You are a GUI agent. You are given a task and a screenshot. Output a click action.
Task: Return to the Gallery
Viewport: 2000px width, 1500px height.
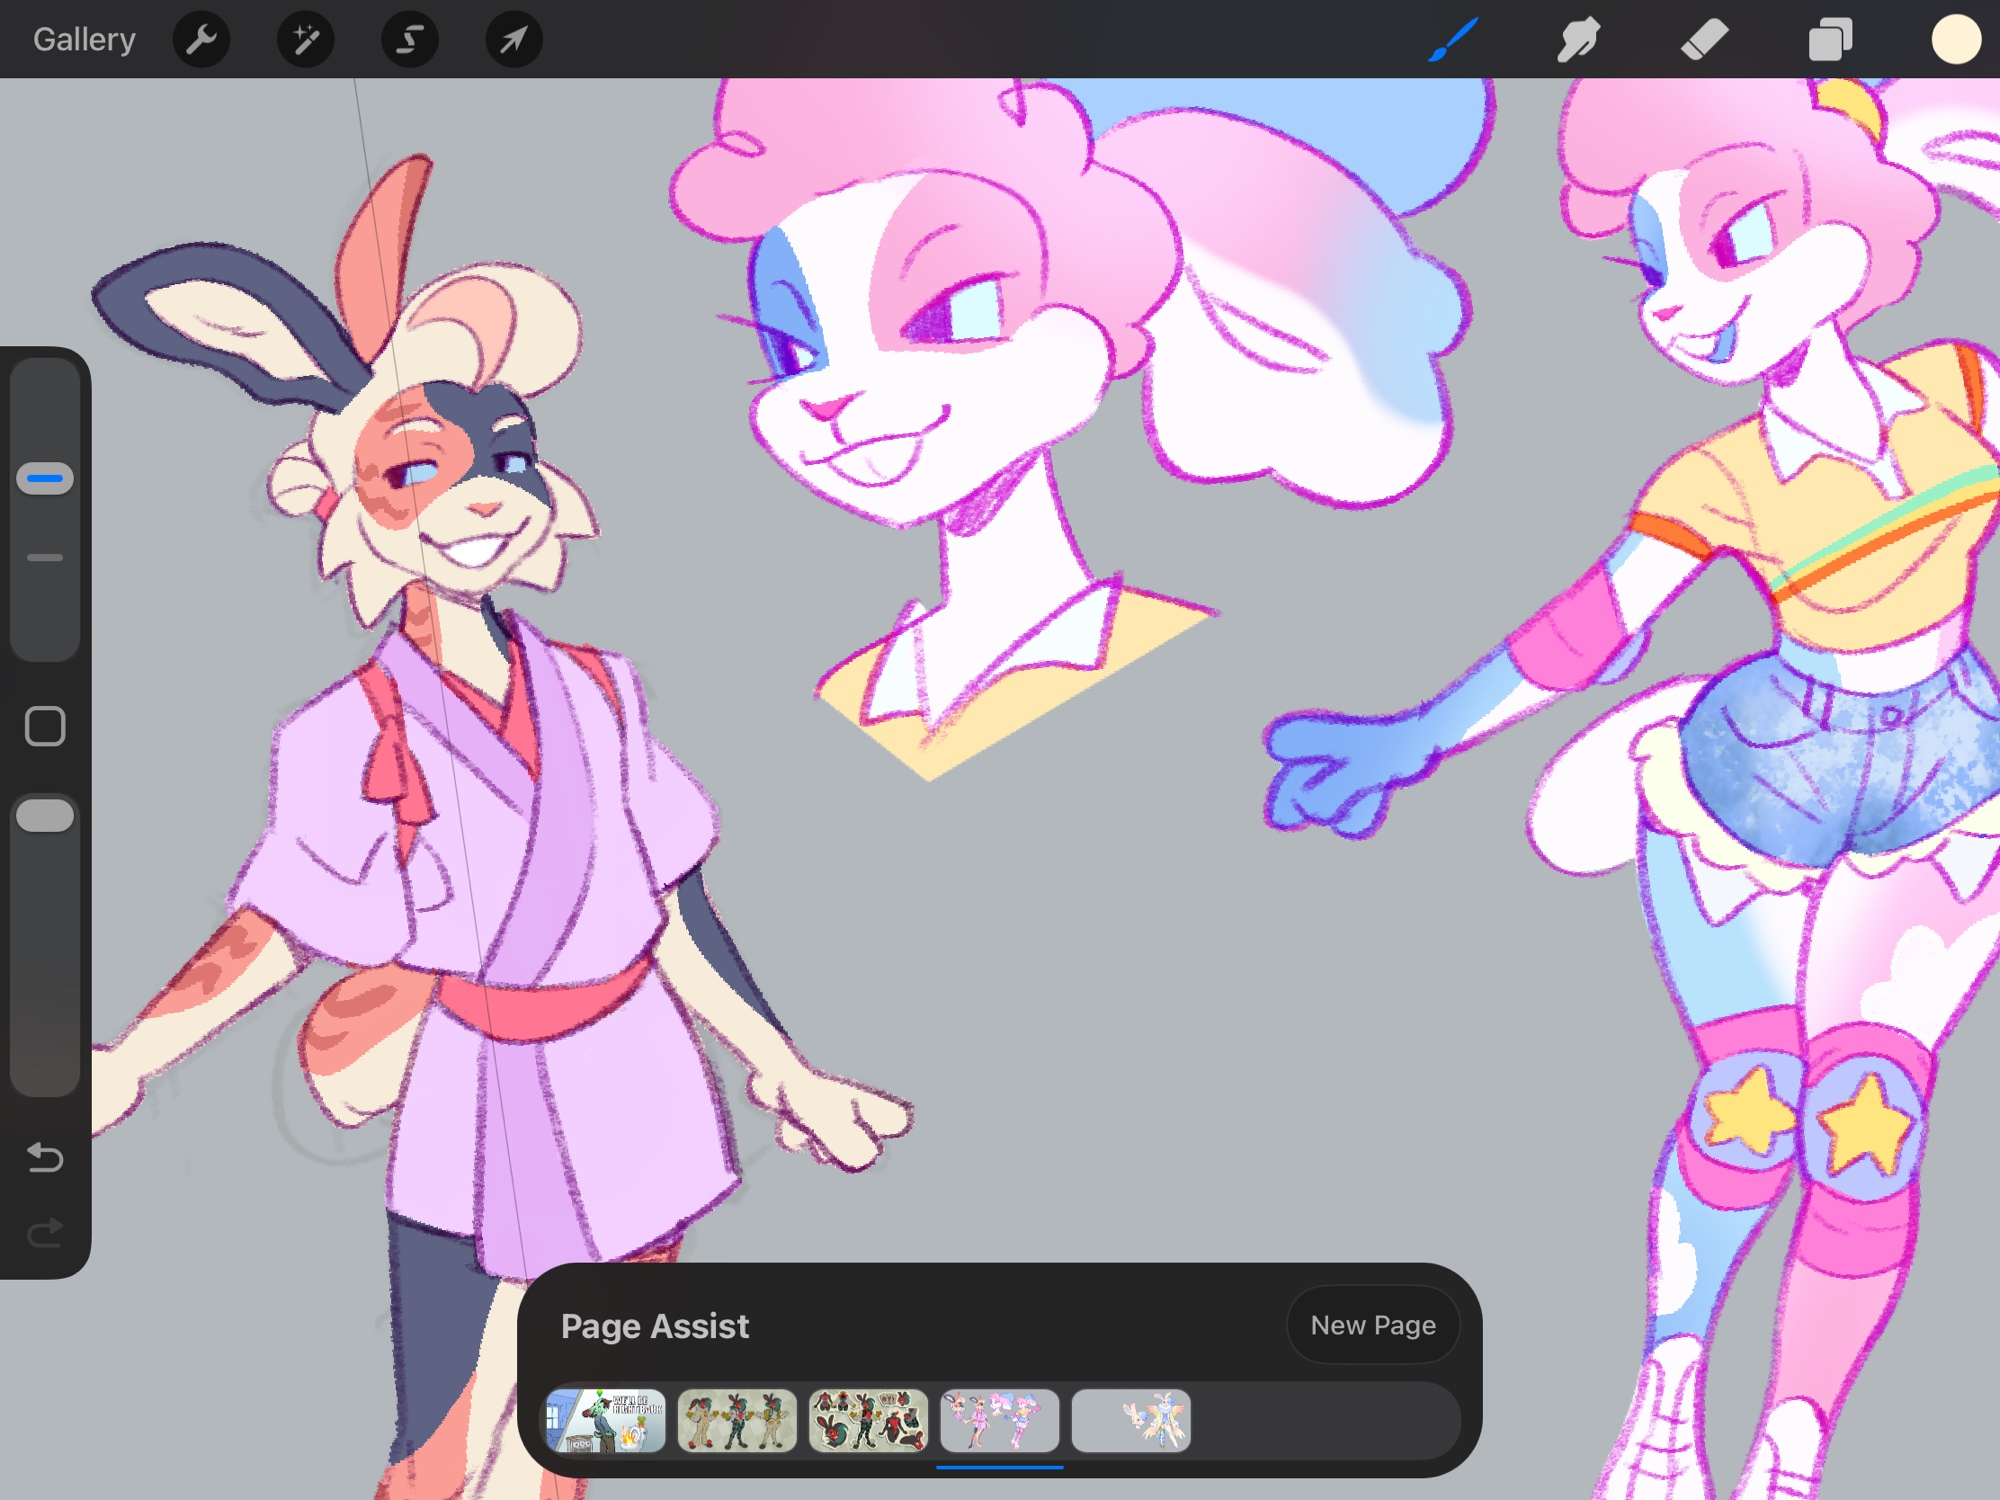[x=84, y=40]
